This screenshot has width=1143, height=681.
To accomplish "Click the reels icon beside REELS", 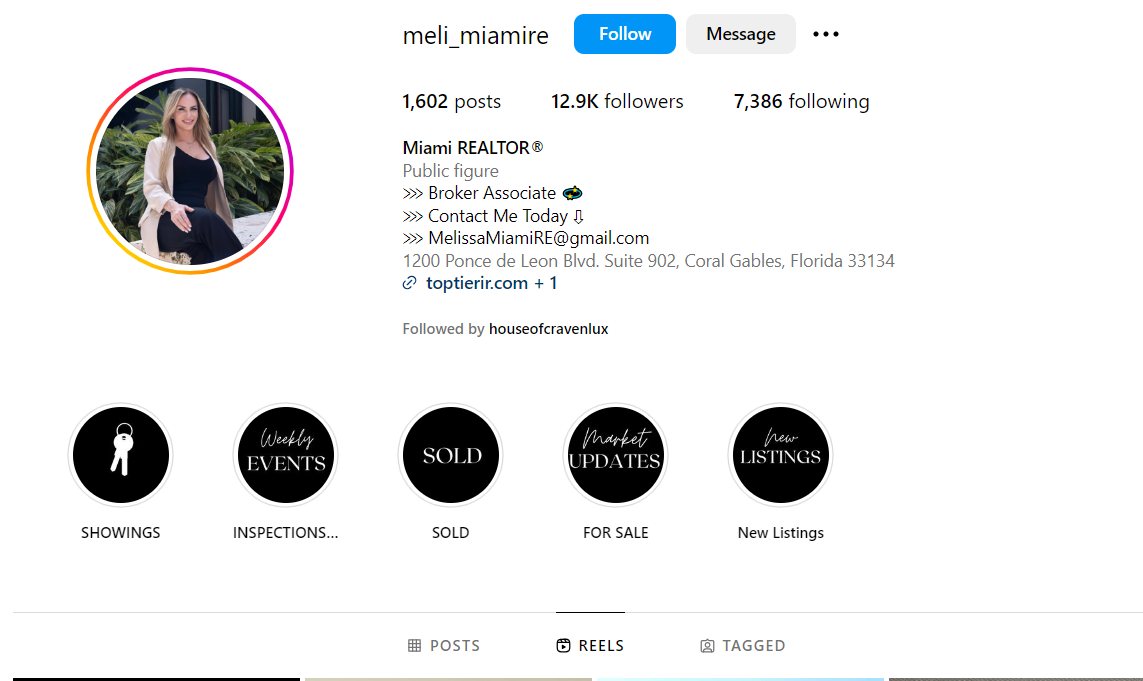I will click(563, 645).
